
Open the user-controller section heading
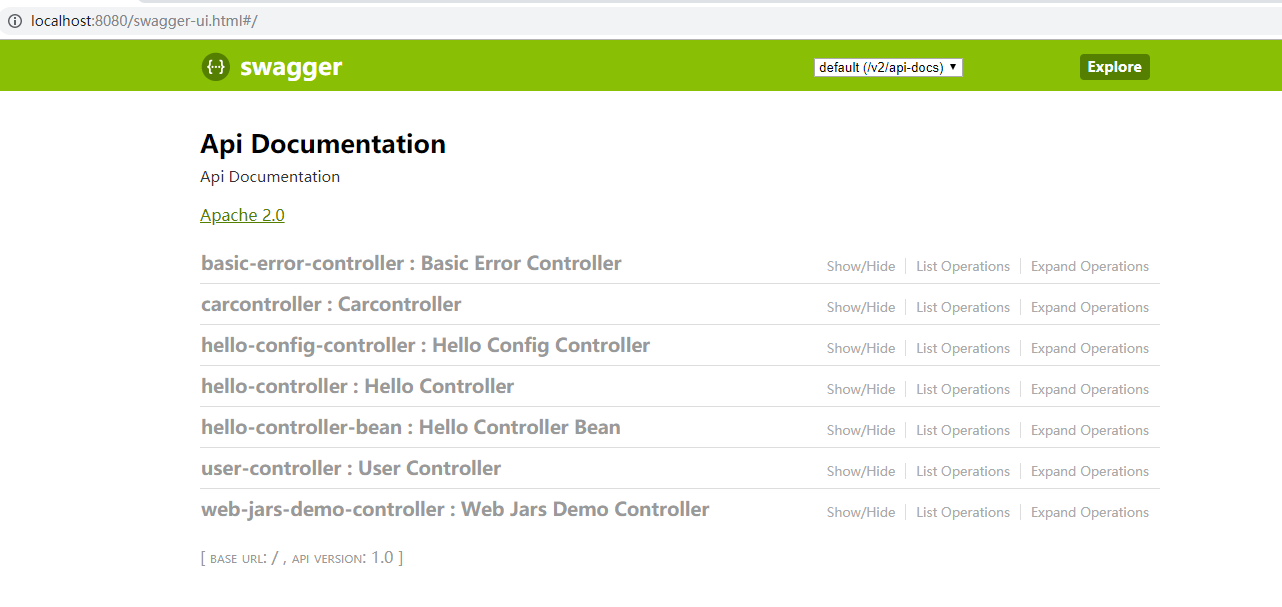click(351, 469)
